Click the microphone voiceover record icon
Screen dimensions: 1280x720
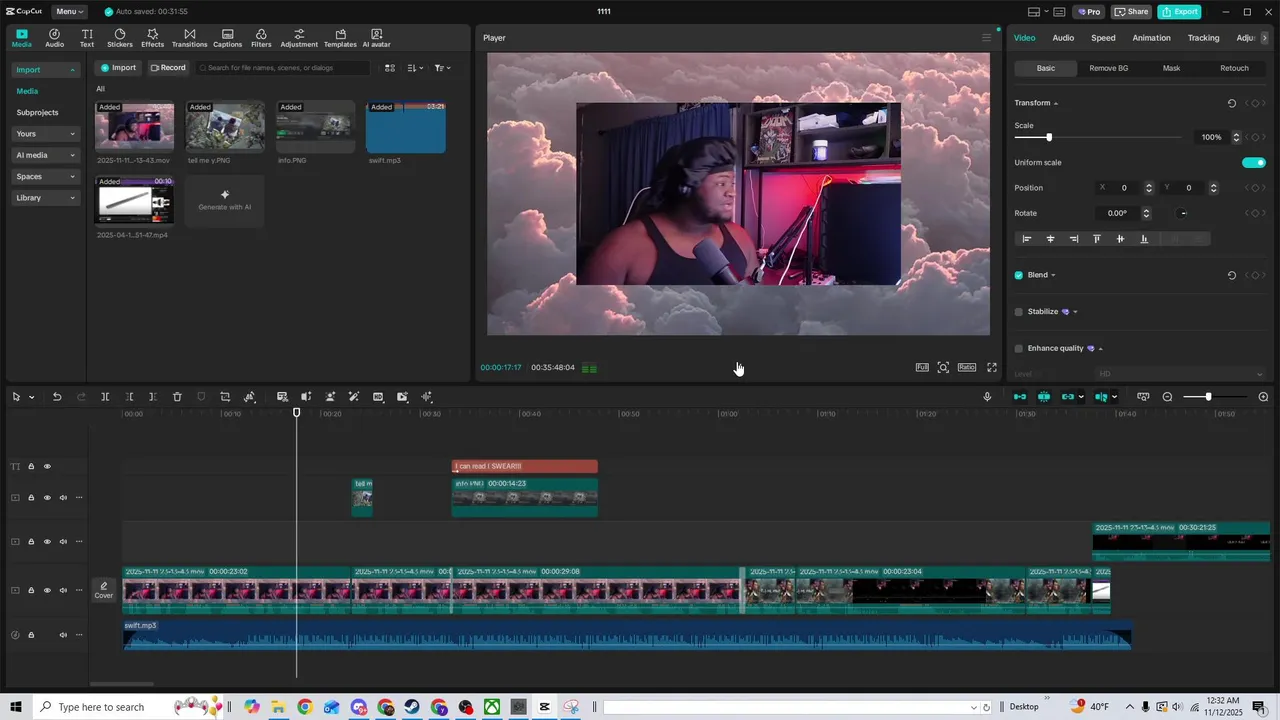tap(987, 397)
